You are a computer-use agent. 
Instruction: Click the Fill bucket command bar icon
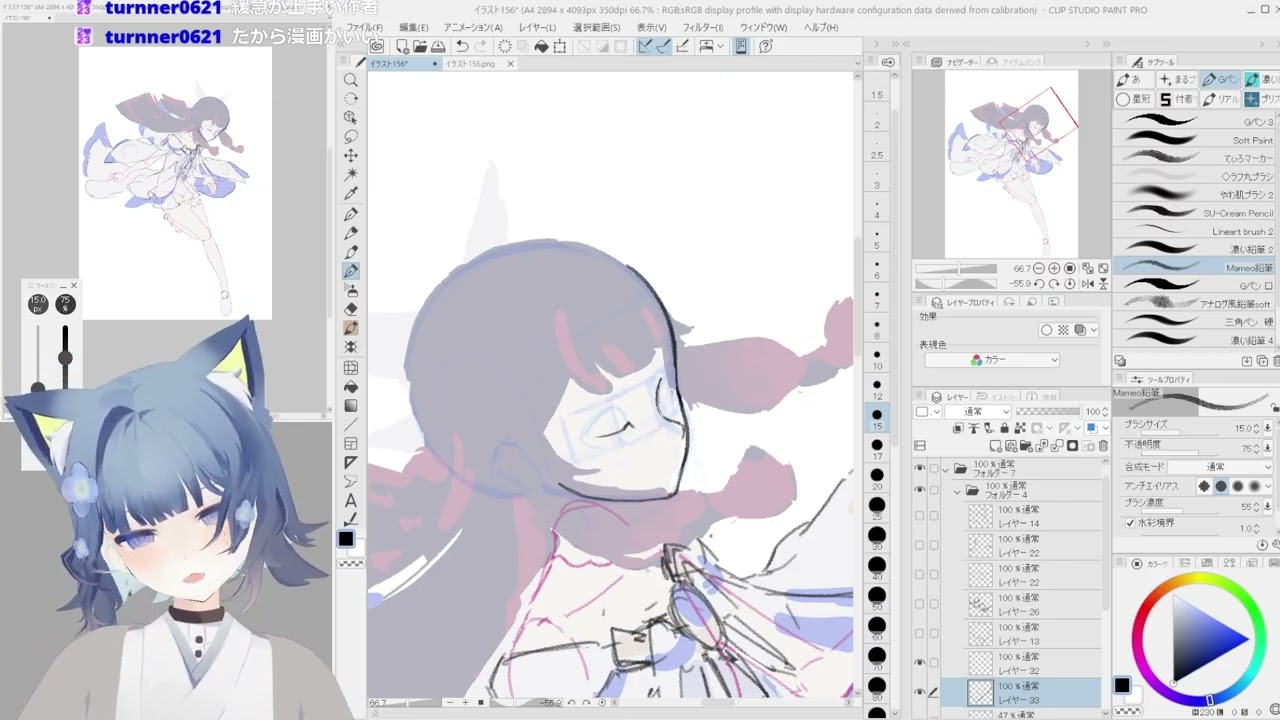pos(541,46)
